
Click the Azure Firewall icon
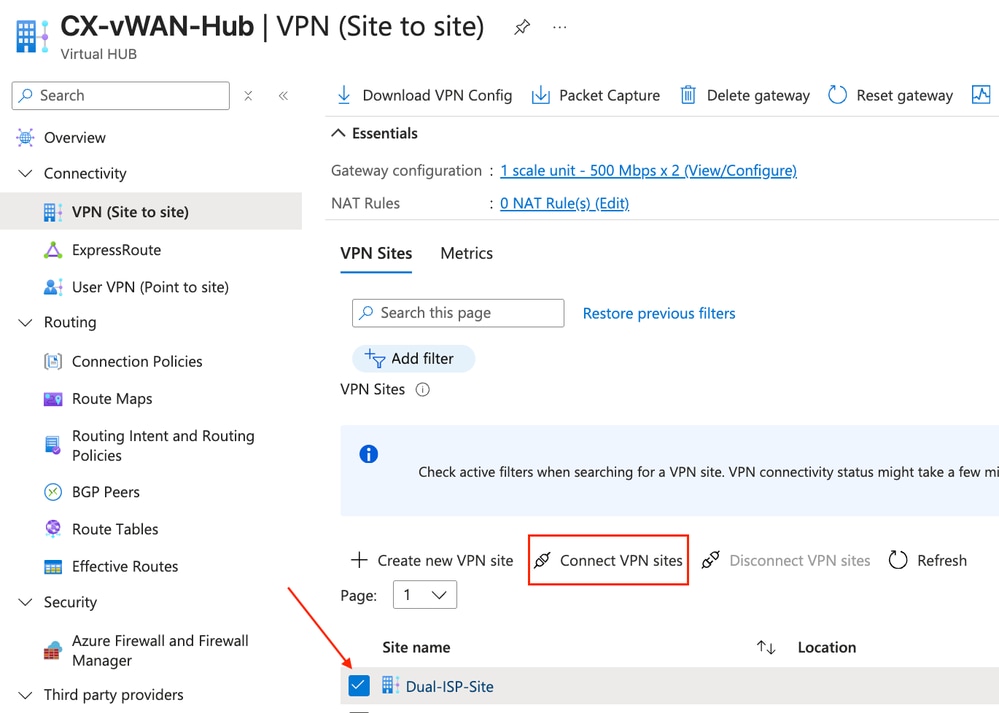(x=53, y=651)
